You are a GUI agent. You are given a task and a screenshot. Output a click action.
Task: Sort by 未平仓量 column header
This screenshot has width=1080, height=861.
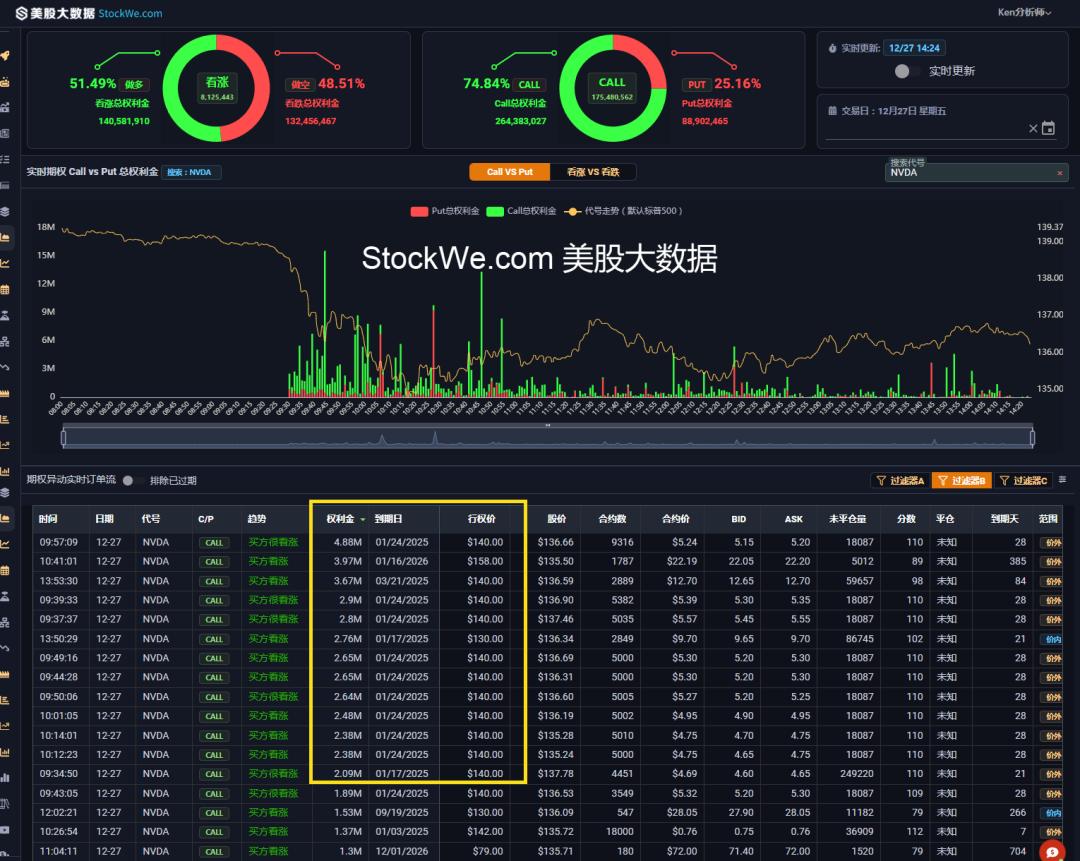click(847, 519)
